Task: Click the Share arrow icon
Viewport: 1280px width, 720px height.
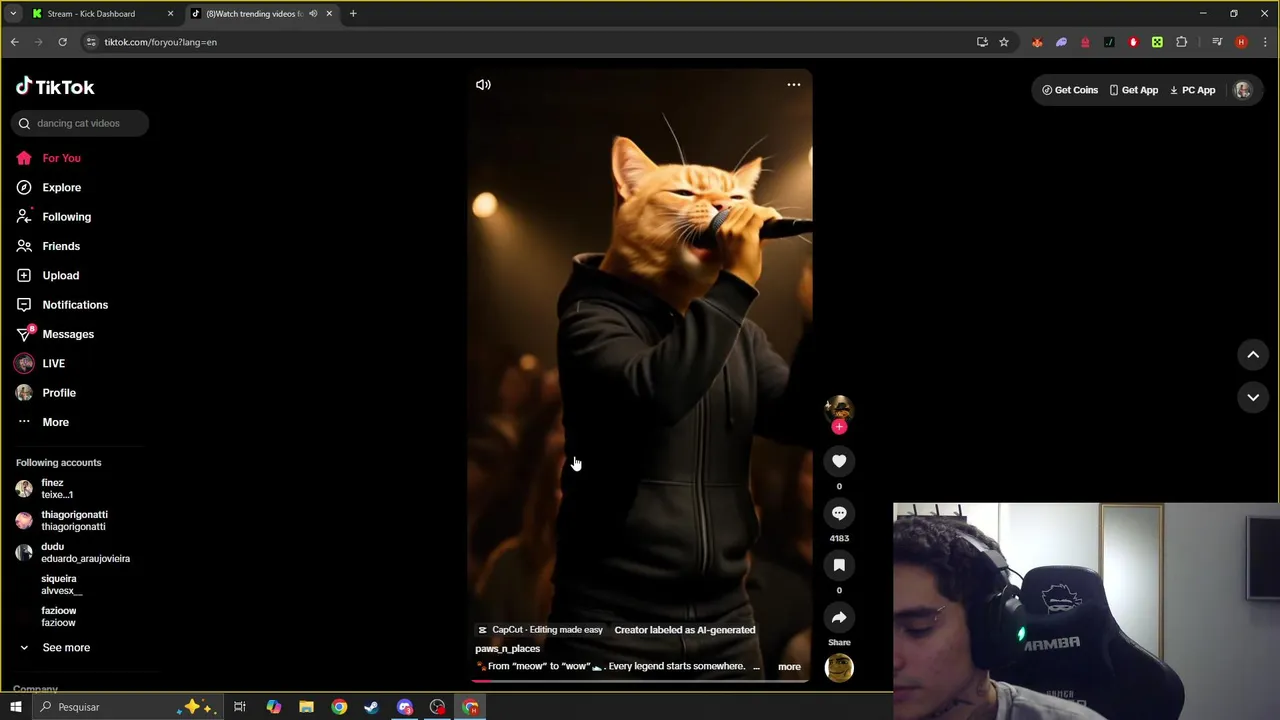Action: (839, 617)
